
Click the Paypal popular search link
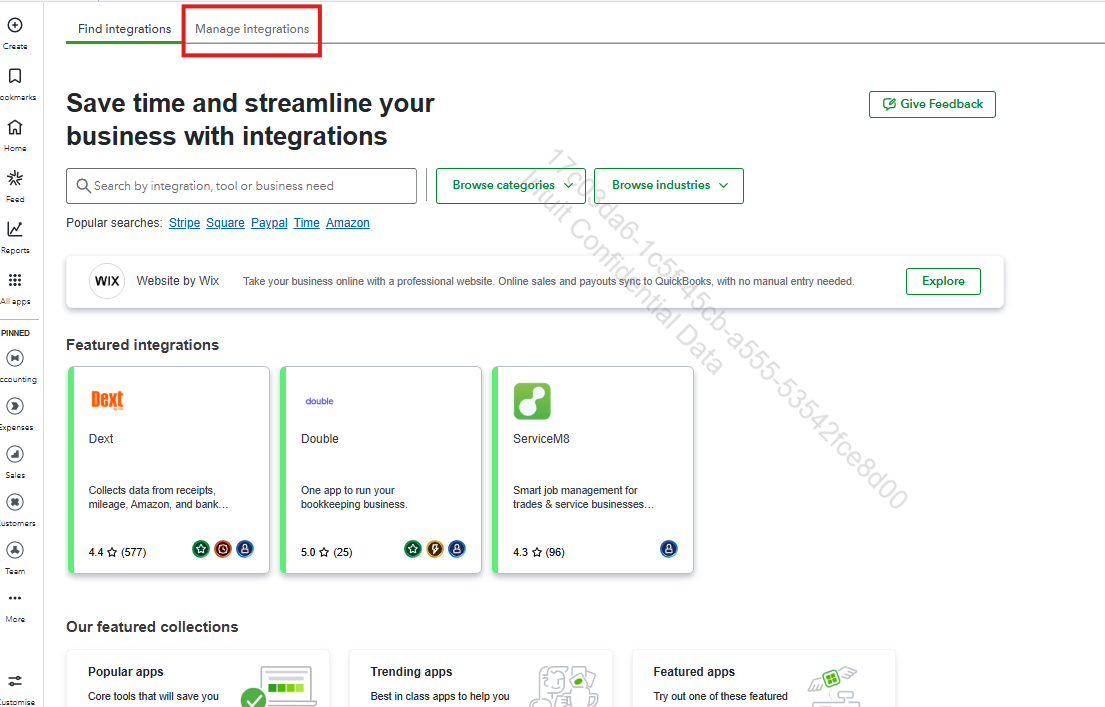coord(269,223)
